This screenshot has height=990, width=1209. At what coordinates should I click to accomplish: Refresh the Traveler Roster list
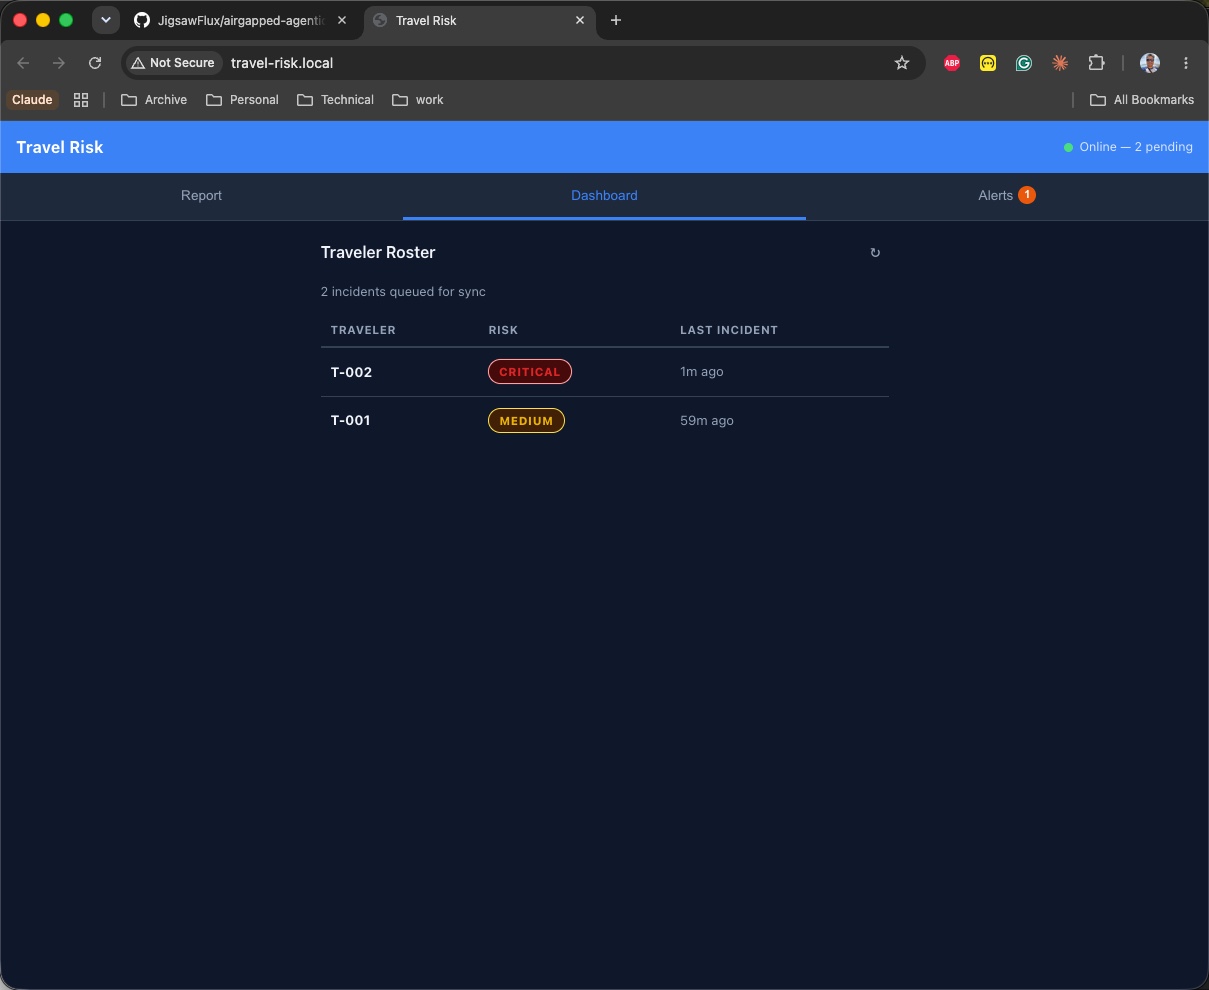coord(875,253)
